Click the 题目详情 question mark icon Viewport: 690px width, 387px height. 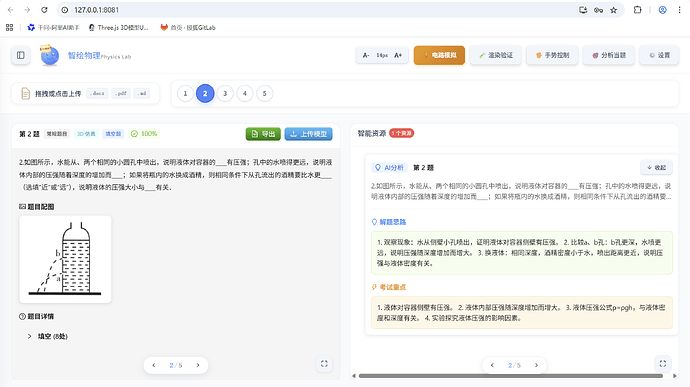click(22, 316)
